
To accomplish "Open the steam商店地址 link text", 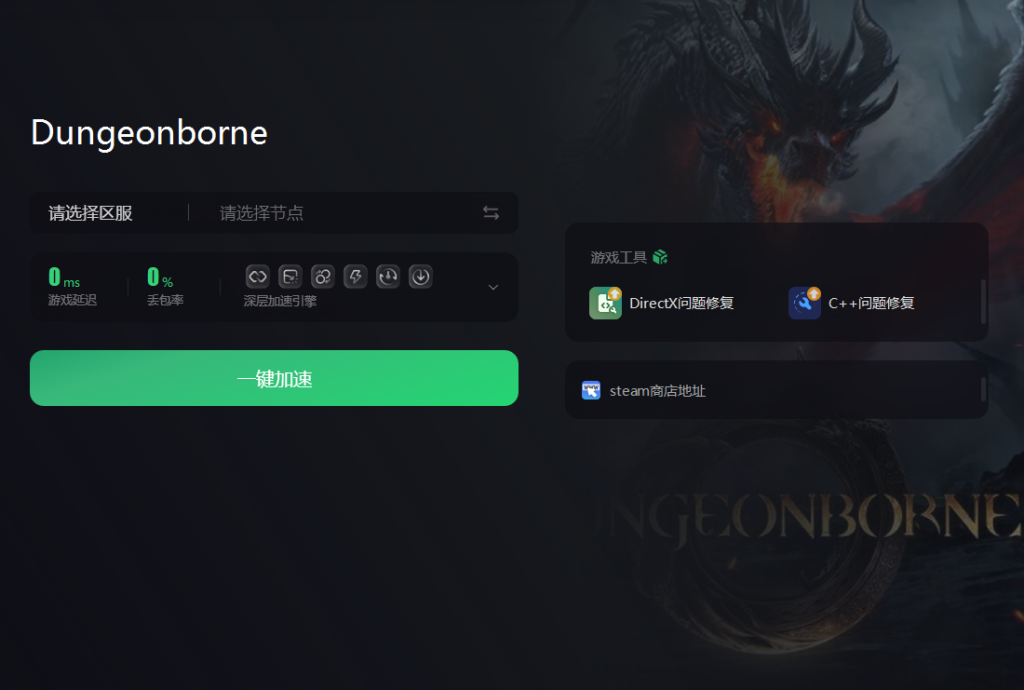I will click(x=658, y=391).
